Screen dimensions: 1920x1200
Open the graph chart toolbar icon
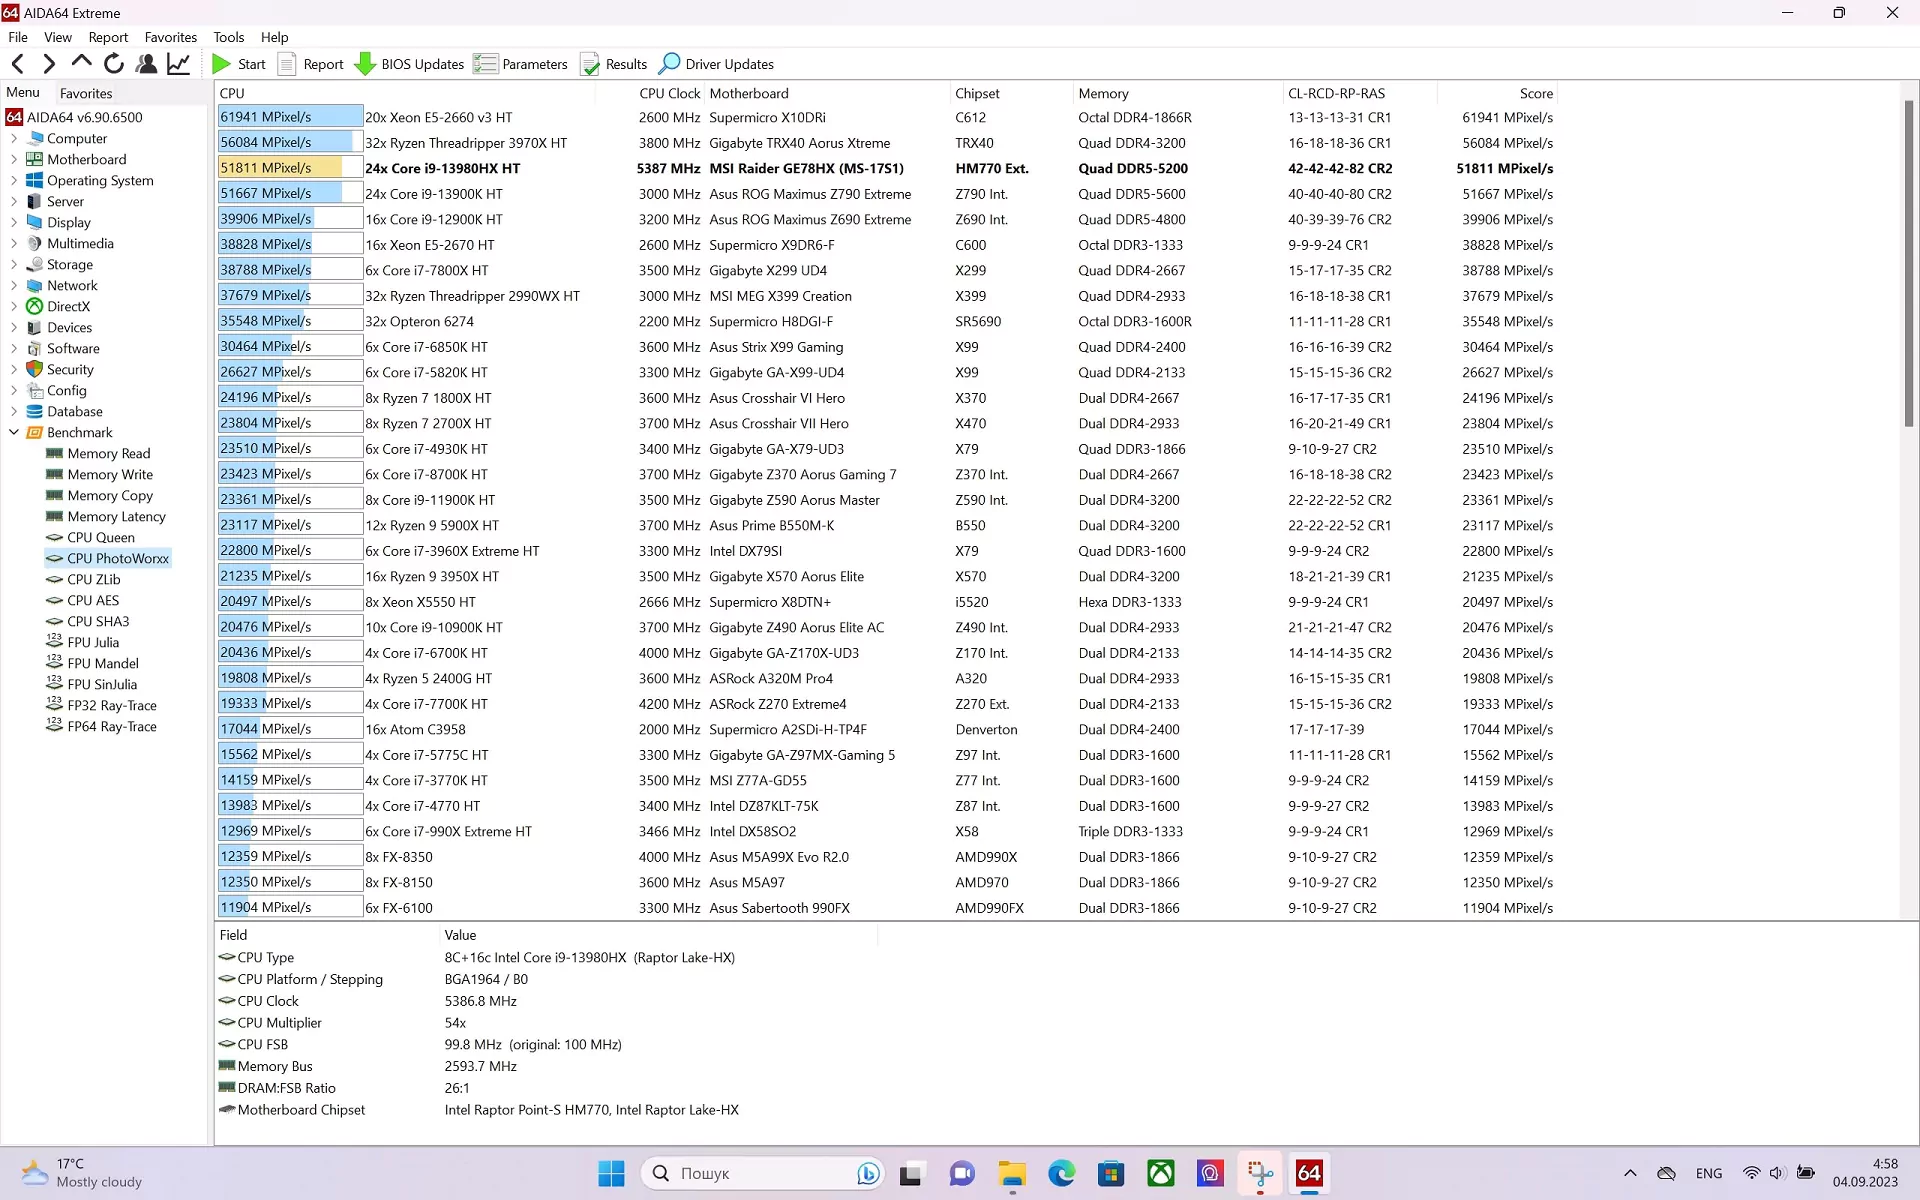(x=178, y=64)
